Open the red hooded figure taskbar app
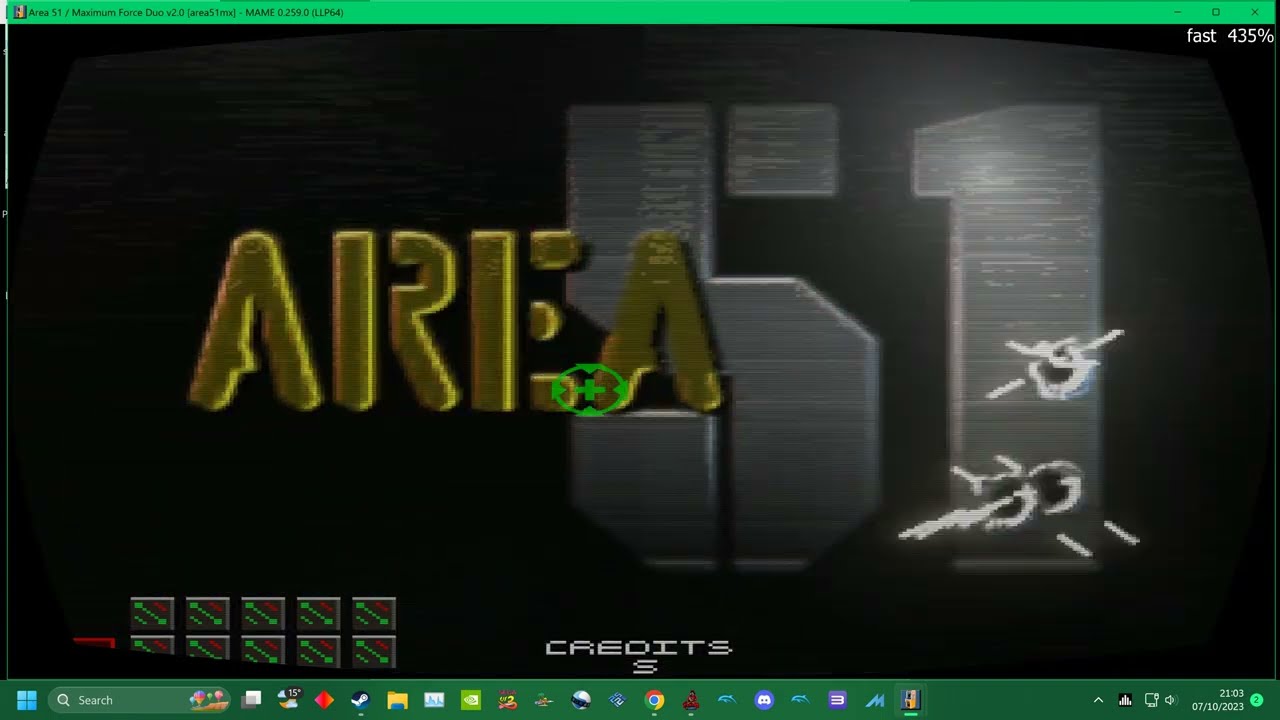This screenshot has height=720, width=1280. (691, 700)
